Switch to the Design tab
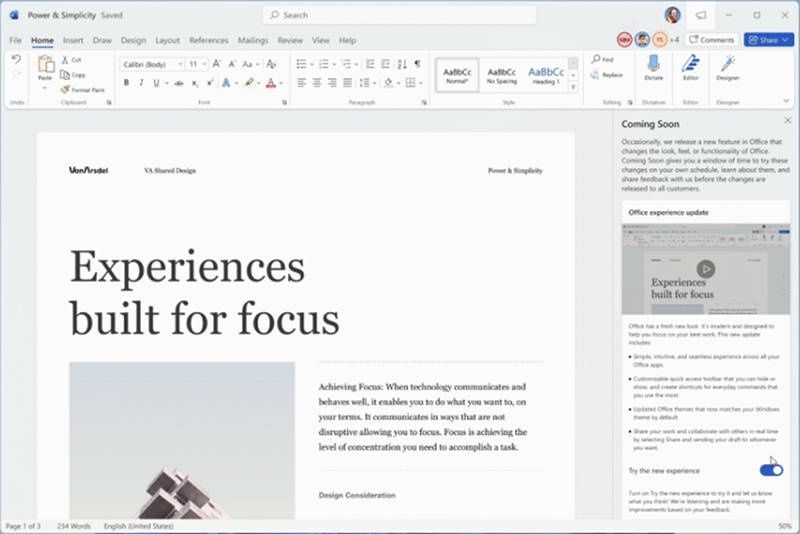800x534 pixels. pyautogui.click(x=133, y=40)
